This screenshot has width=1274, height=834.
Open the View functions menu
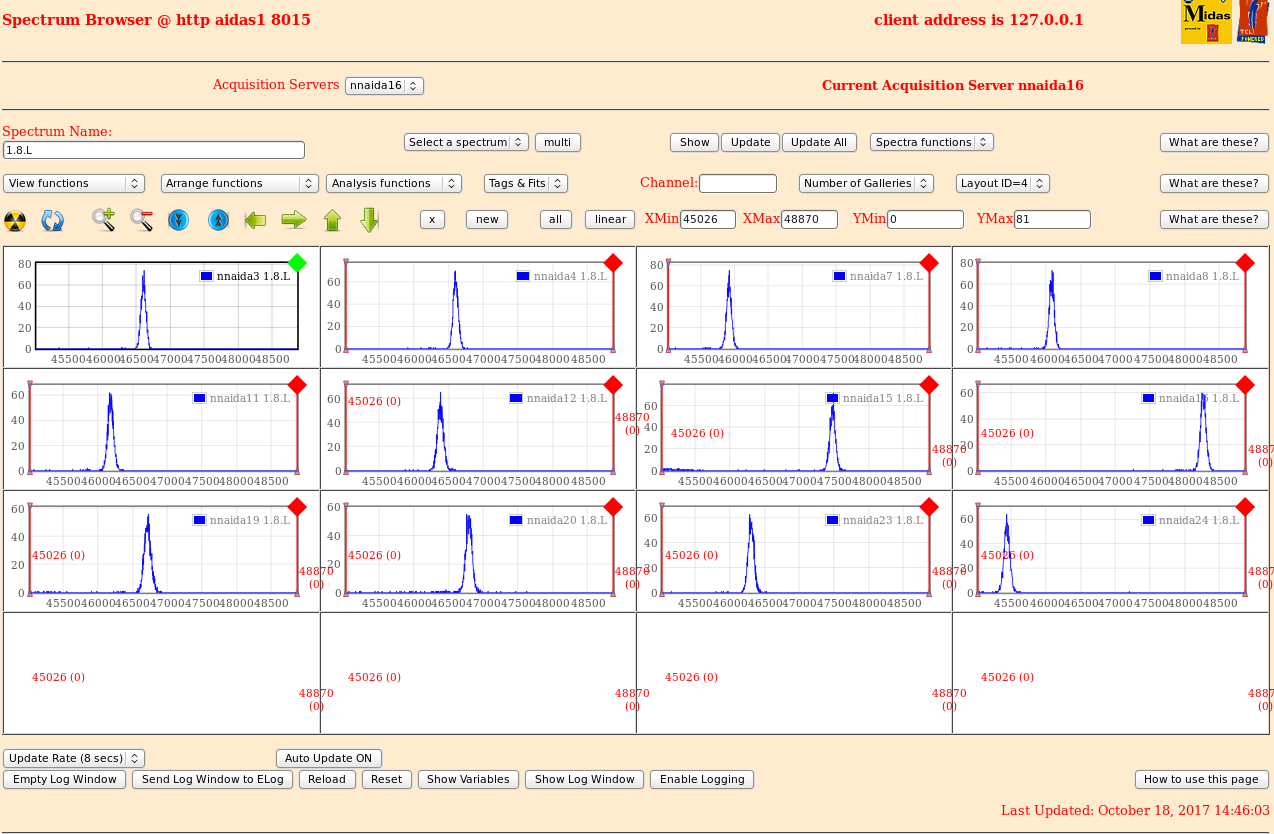[74, 183]
